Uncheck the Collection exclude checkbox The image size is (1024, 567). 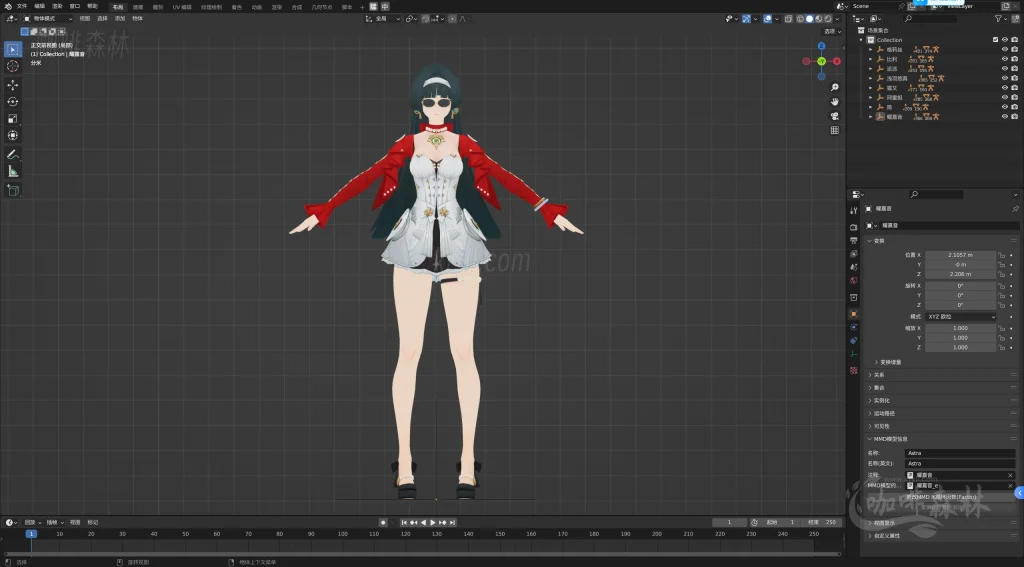995,40
